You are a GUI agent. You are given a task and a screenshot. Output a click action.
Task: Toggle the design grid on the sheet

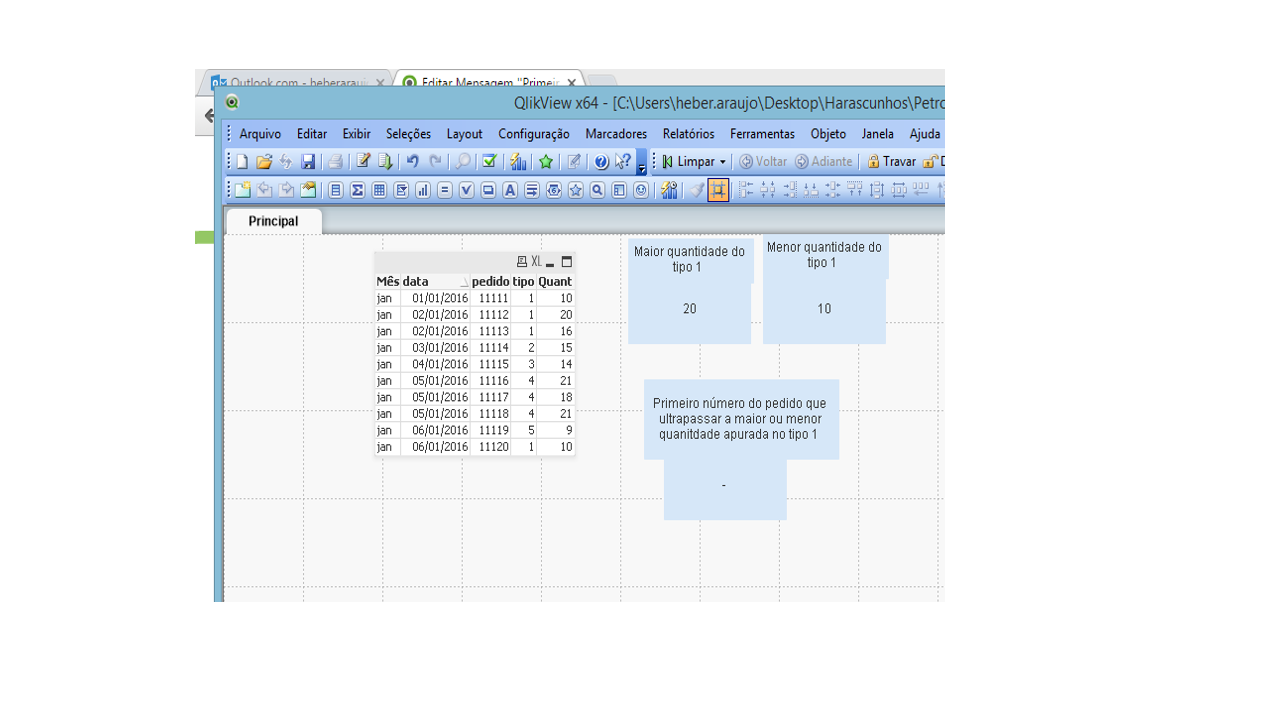[x=718, y=190]
